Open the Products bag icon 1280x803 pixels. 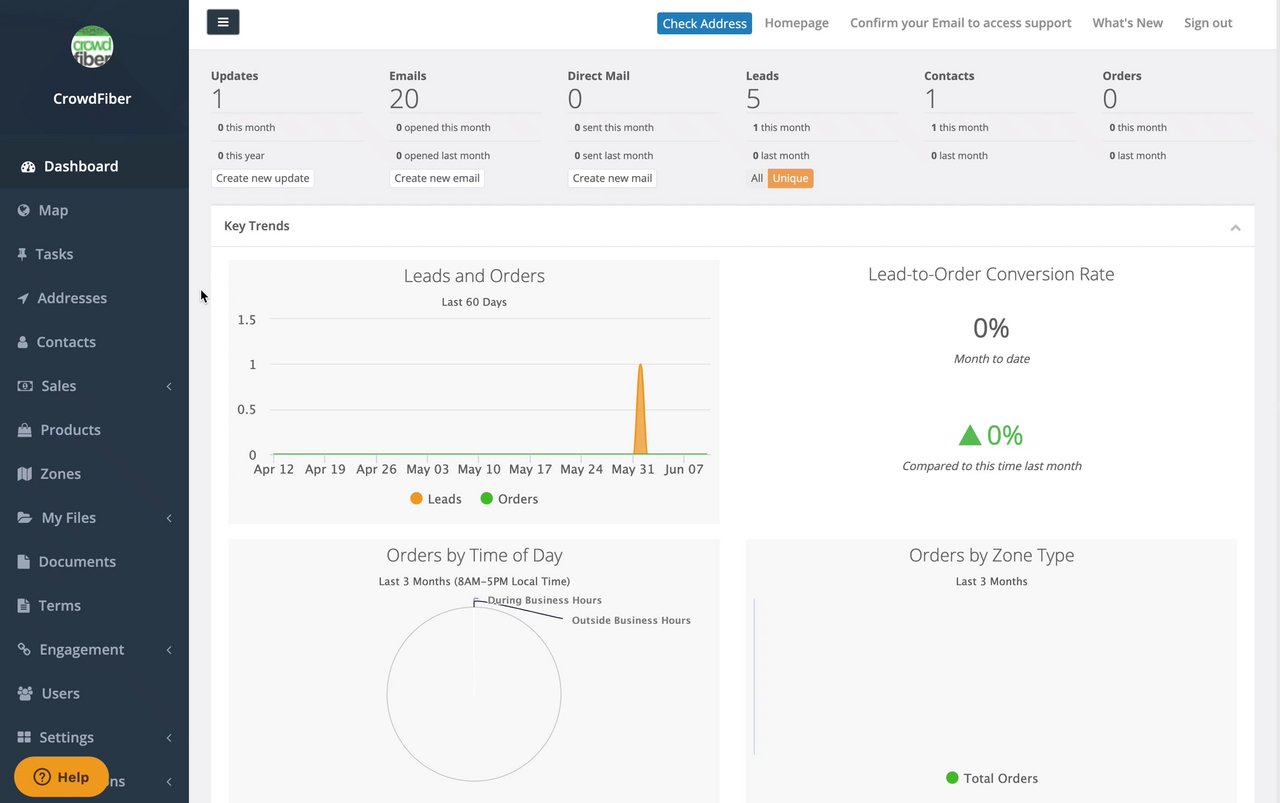tap(24, 430)
